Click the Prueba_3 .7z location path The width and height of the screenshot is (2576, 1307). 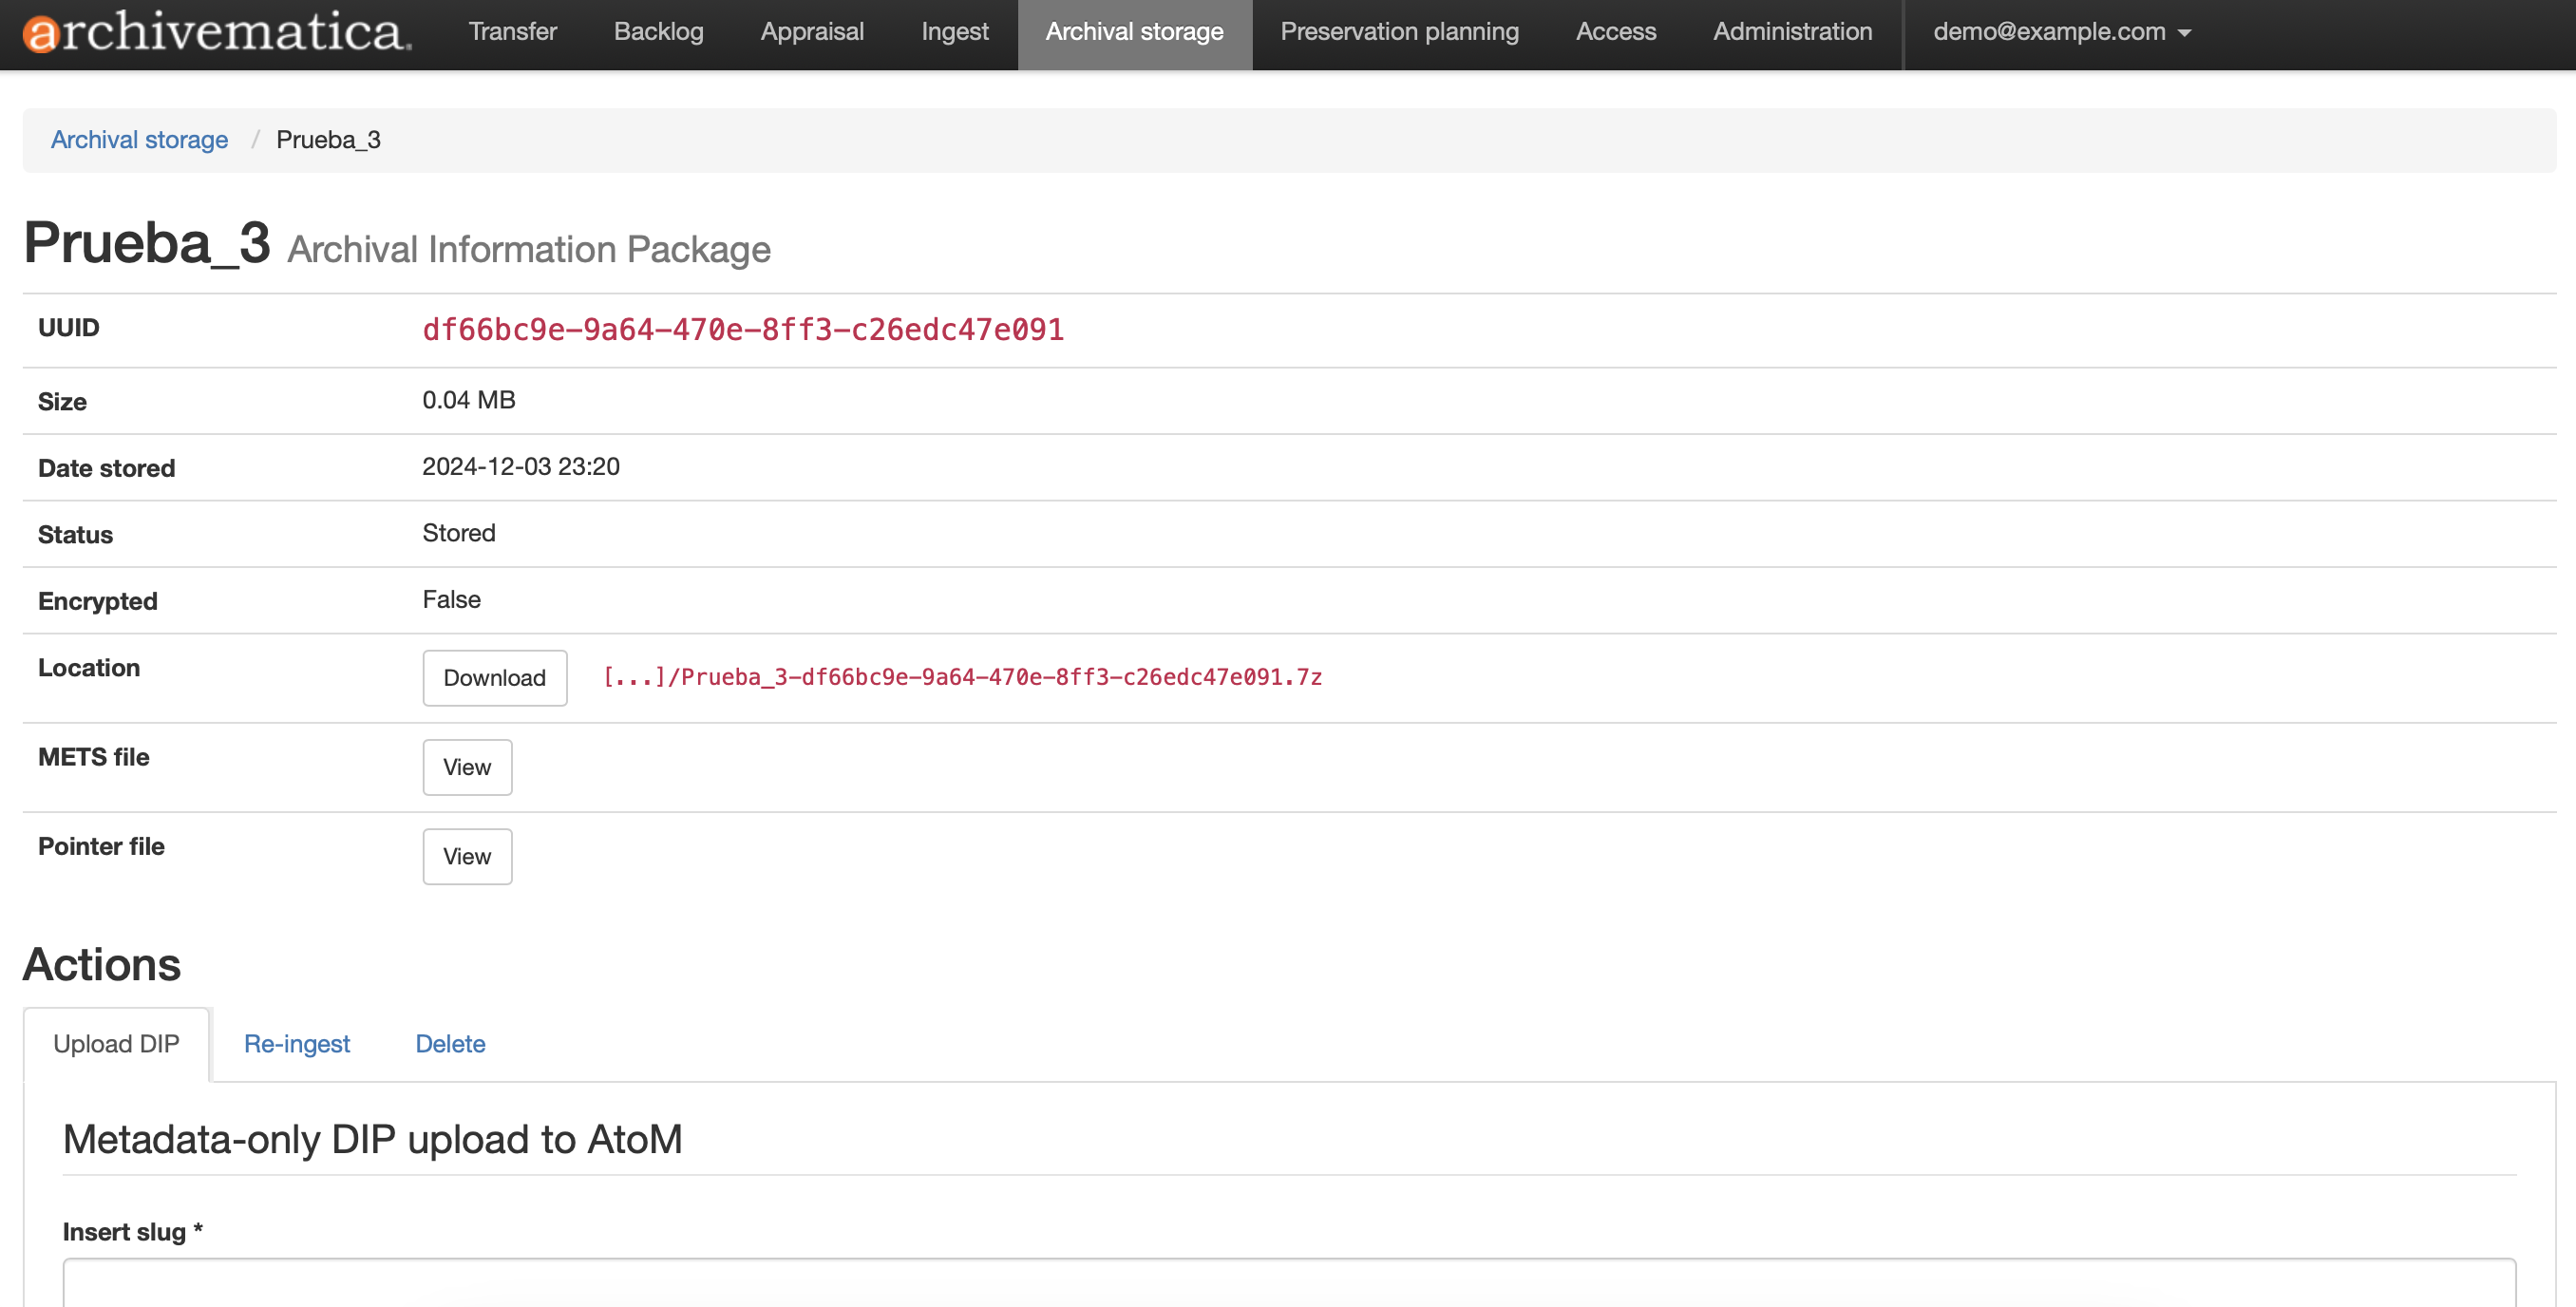click(962, 678)
